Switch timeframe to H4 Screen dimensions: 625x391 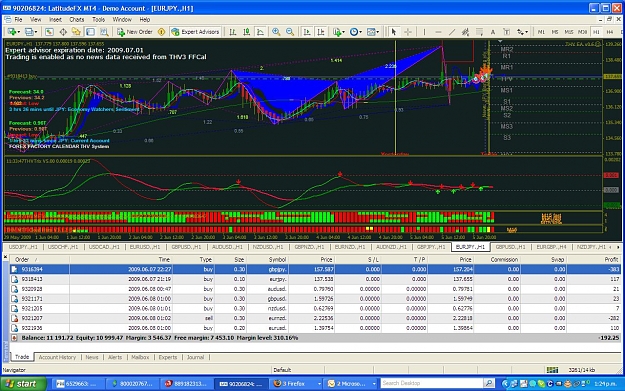(609, 32)
